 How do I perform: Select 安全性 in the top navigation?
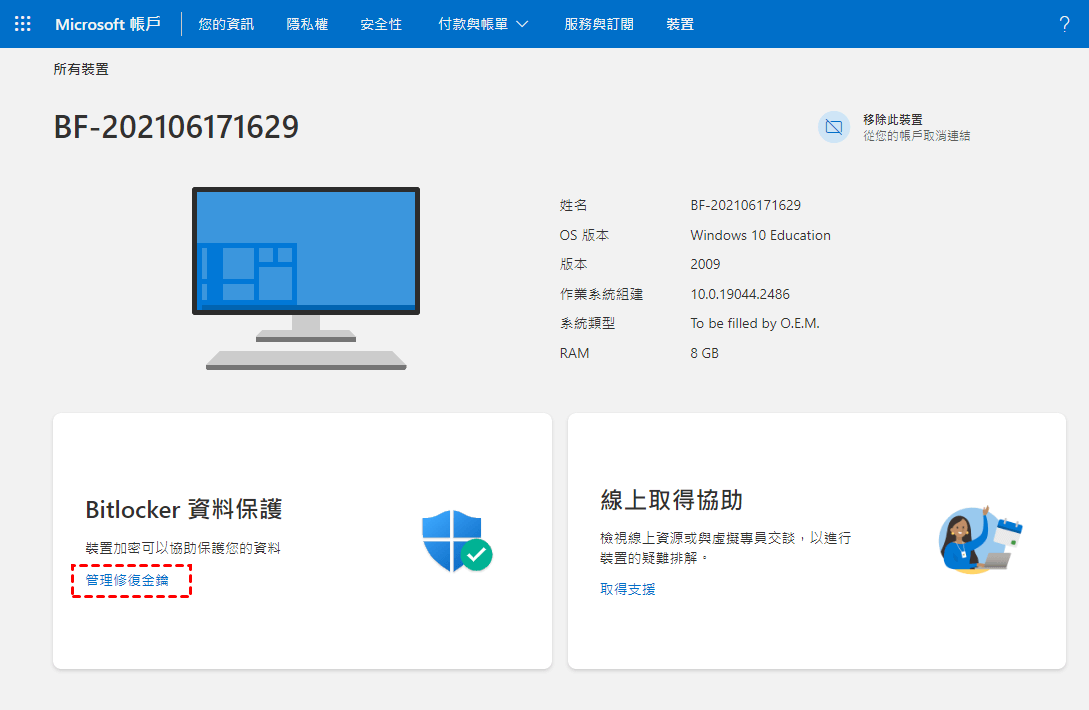click(381, 24)
